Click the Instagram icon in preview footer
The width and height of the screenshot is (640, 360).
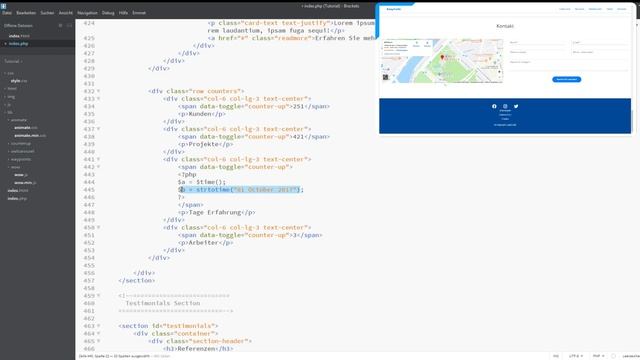(x=505, y=106)
